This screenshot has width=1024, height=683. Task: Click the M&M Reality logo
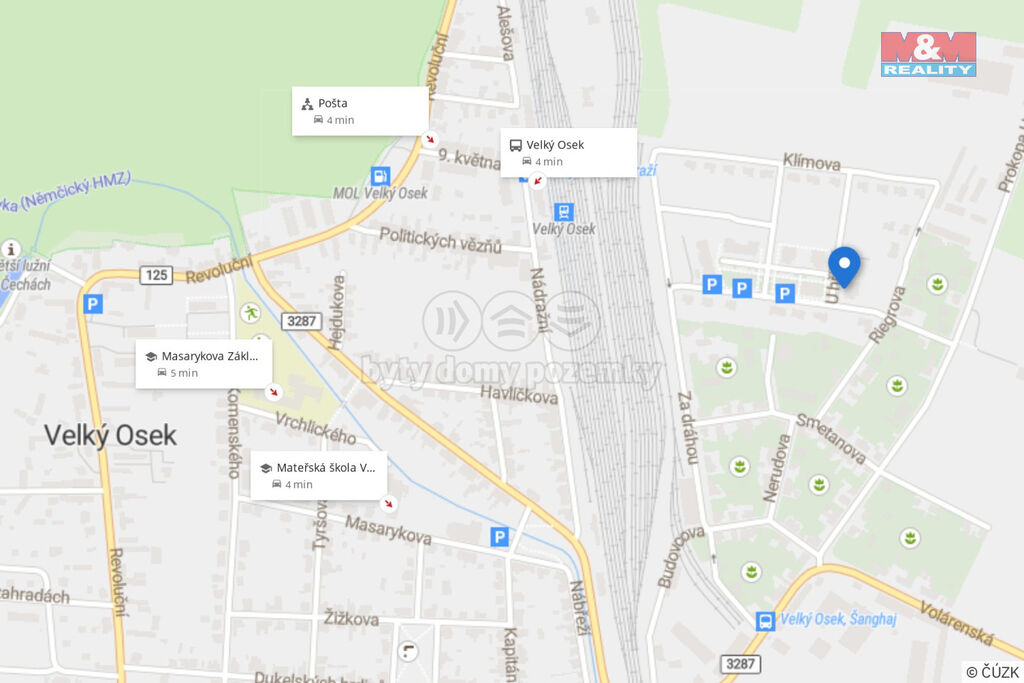(928, 54)
